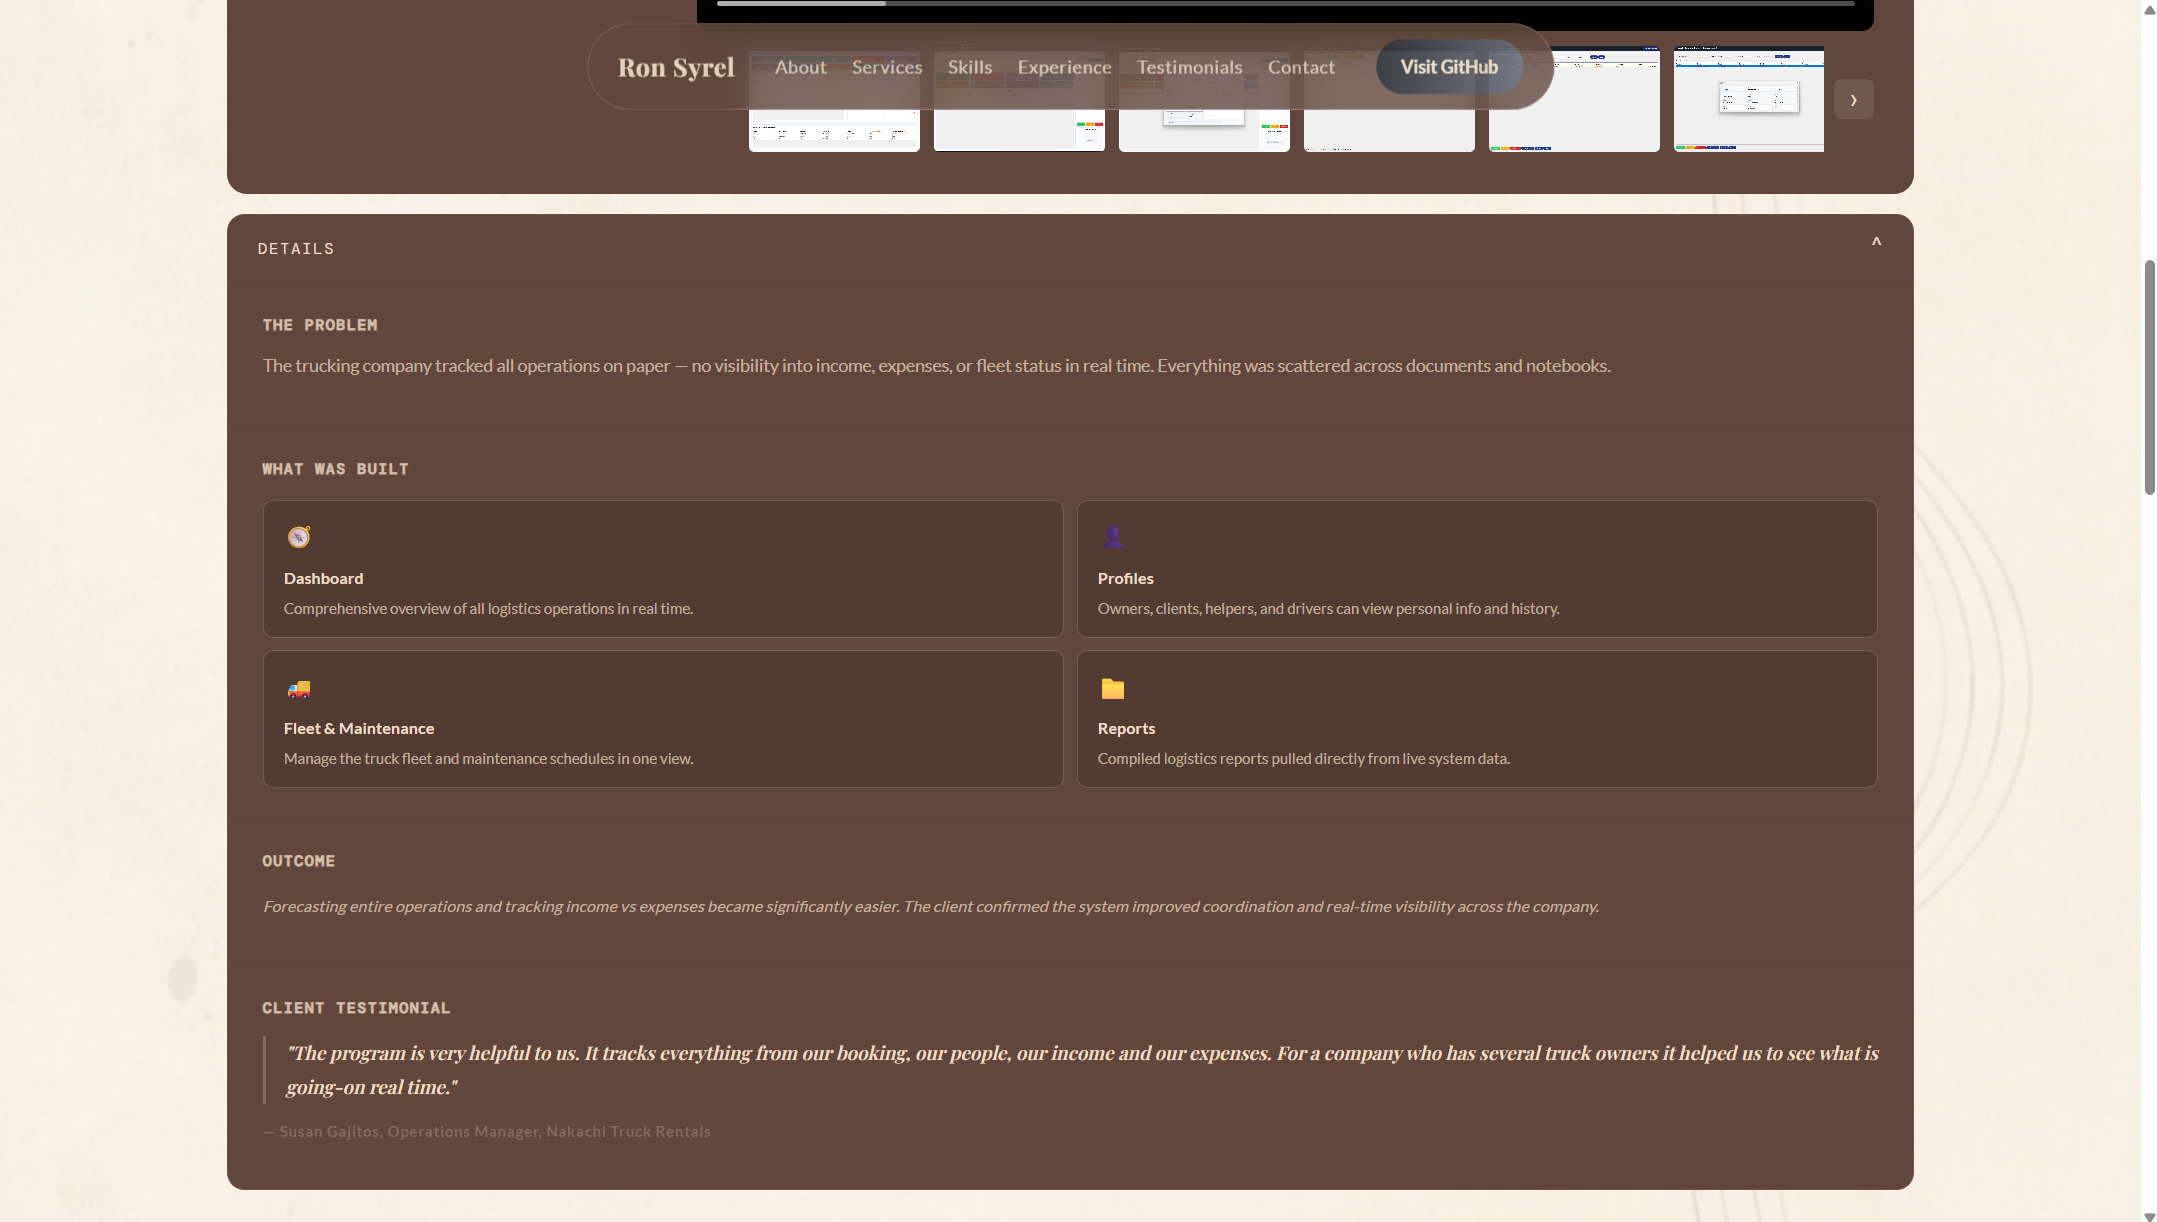Click the scrollbar down arrow
This screenshot has width=2157, height=1222.
click(2149, 1215)
